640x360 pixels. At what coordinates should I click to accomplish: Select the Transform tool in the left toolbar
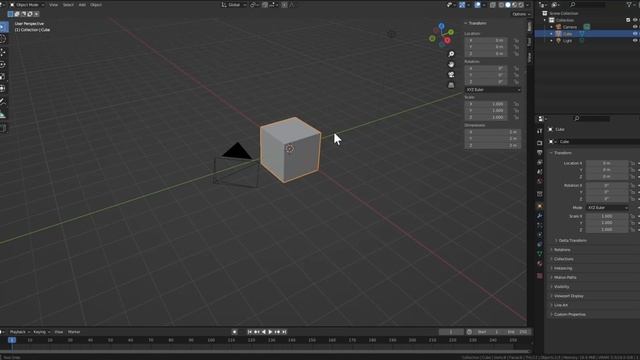pyautogui.click(x=3, y=88)
